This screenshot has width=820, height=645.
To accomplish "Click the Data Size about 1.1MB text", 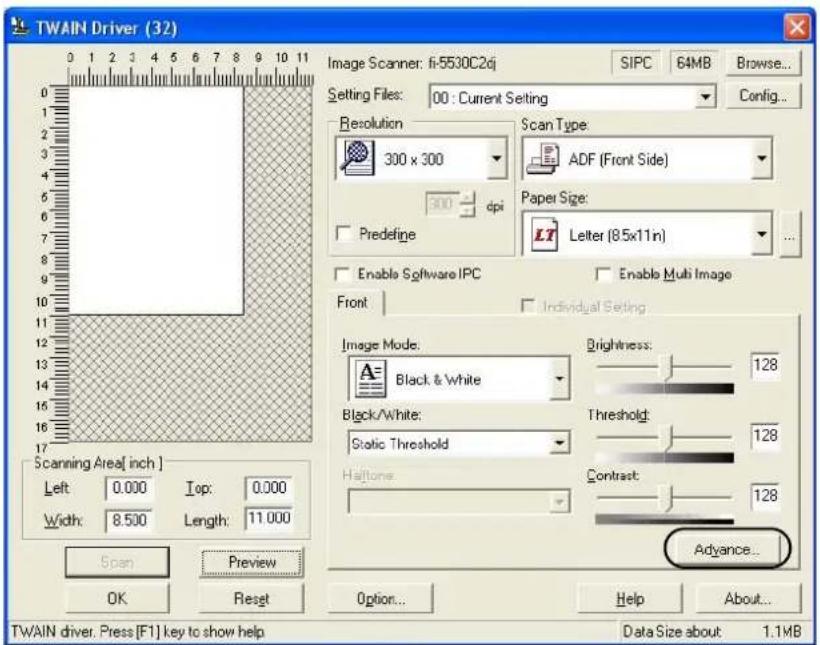I will [712, 632].
